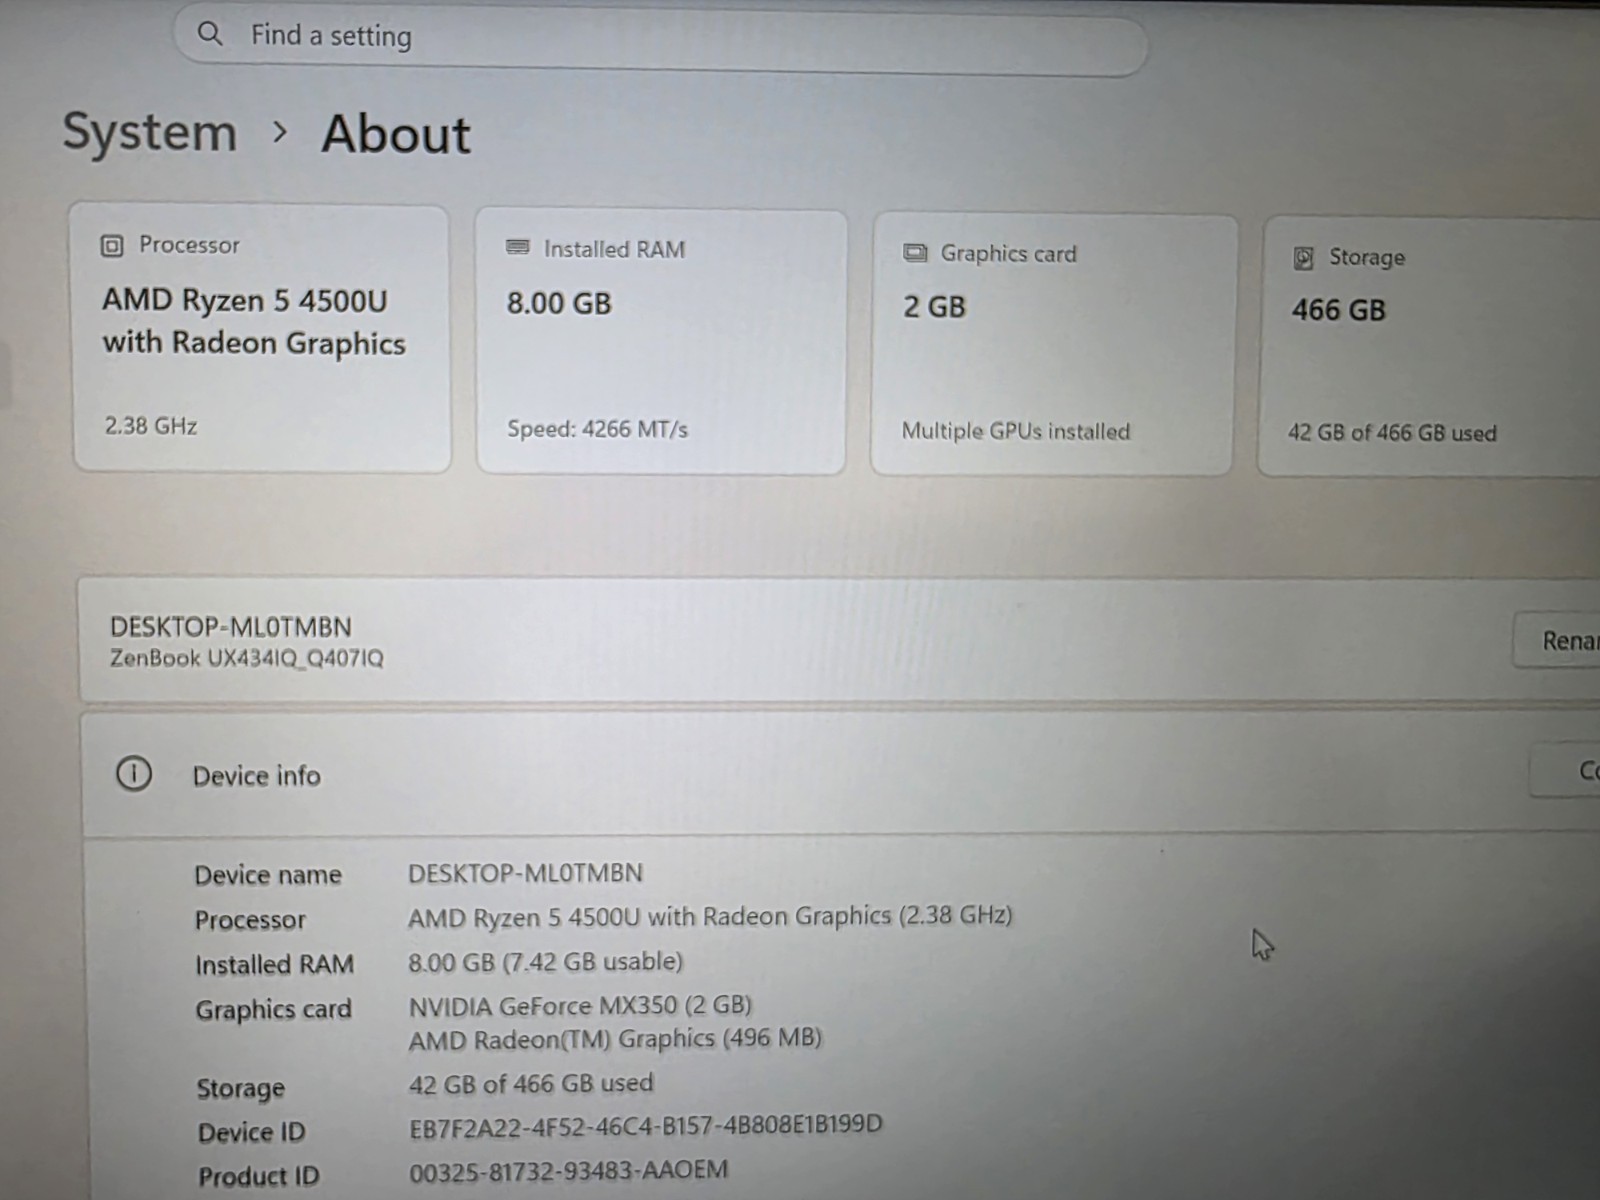Image resolution: width=1600 pixels, height=1200 pixels.
Task: Open the Processor summary card
Action: point(261,338)
